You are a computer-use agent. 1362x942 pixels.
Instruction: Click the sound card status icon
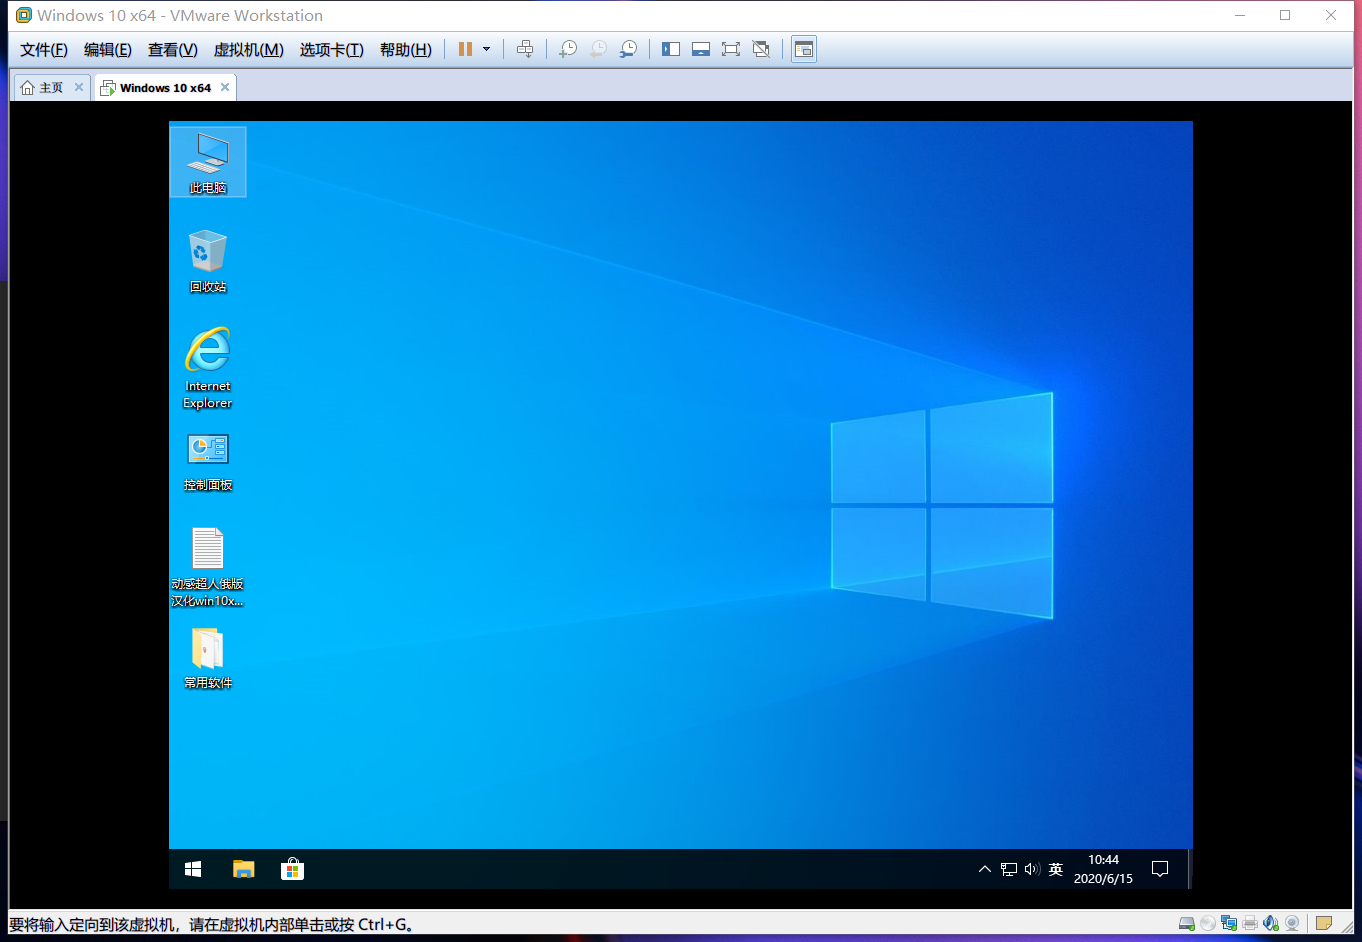(x=1271, y=924)
